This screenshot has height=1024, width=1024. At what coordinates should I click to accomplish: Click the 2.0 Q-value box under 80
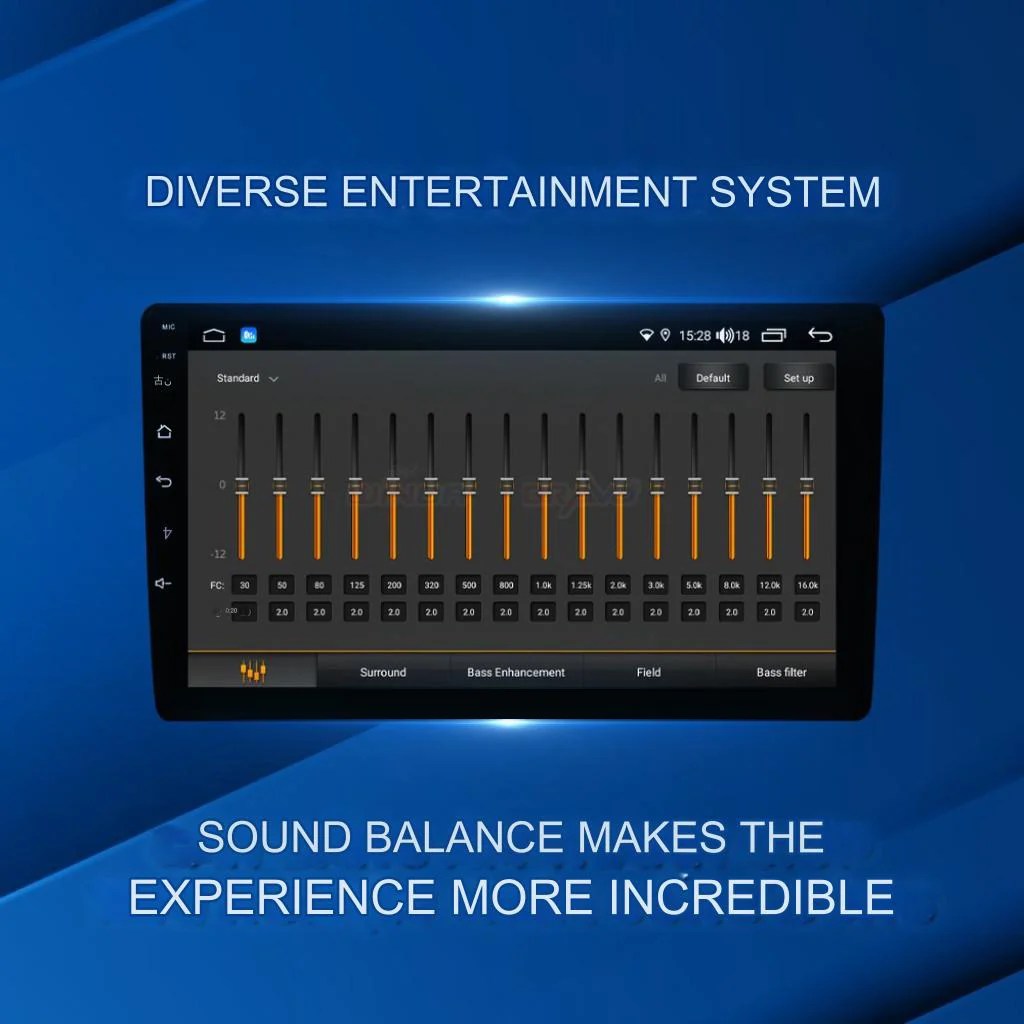(319, 612)
